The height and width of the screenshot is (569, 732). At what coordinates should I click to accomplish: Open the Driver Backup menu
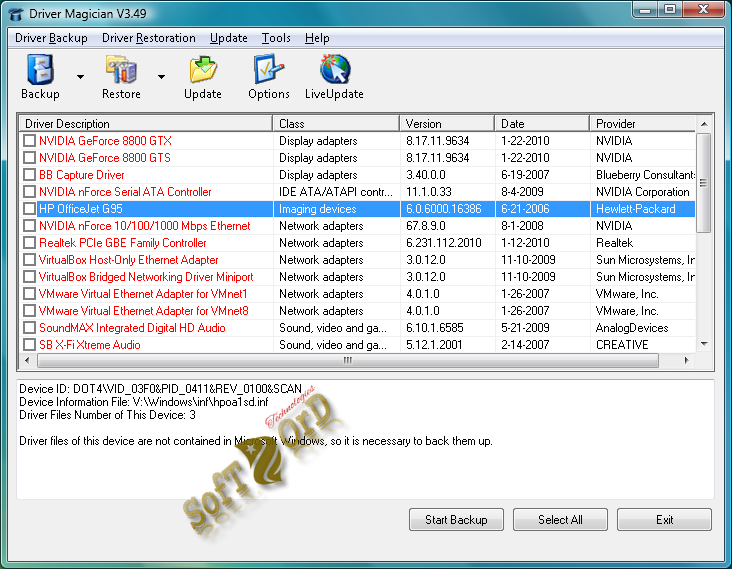click(51, 38)
